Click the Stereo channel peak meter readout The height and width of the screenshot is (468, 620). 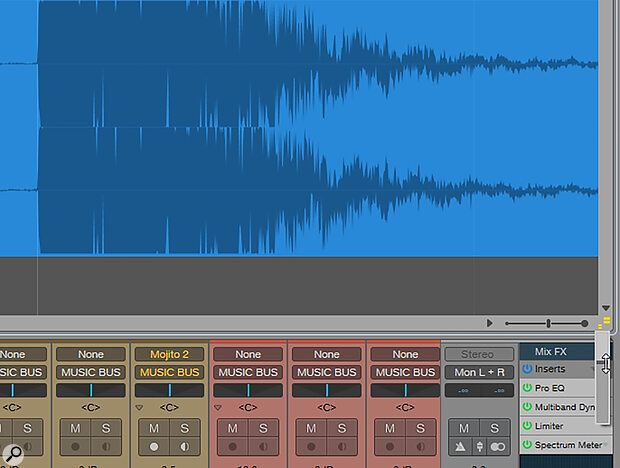(x=479, y=391)
